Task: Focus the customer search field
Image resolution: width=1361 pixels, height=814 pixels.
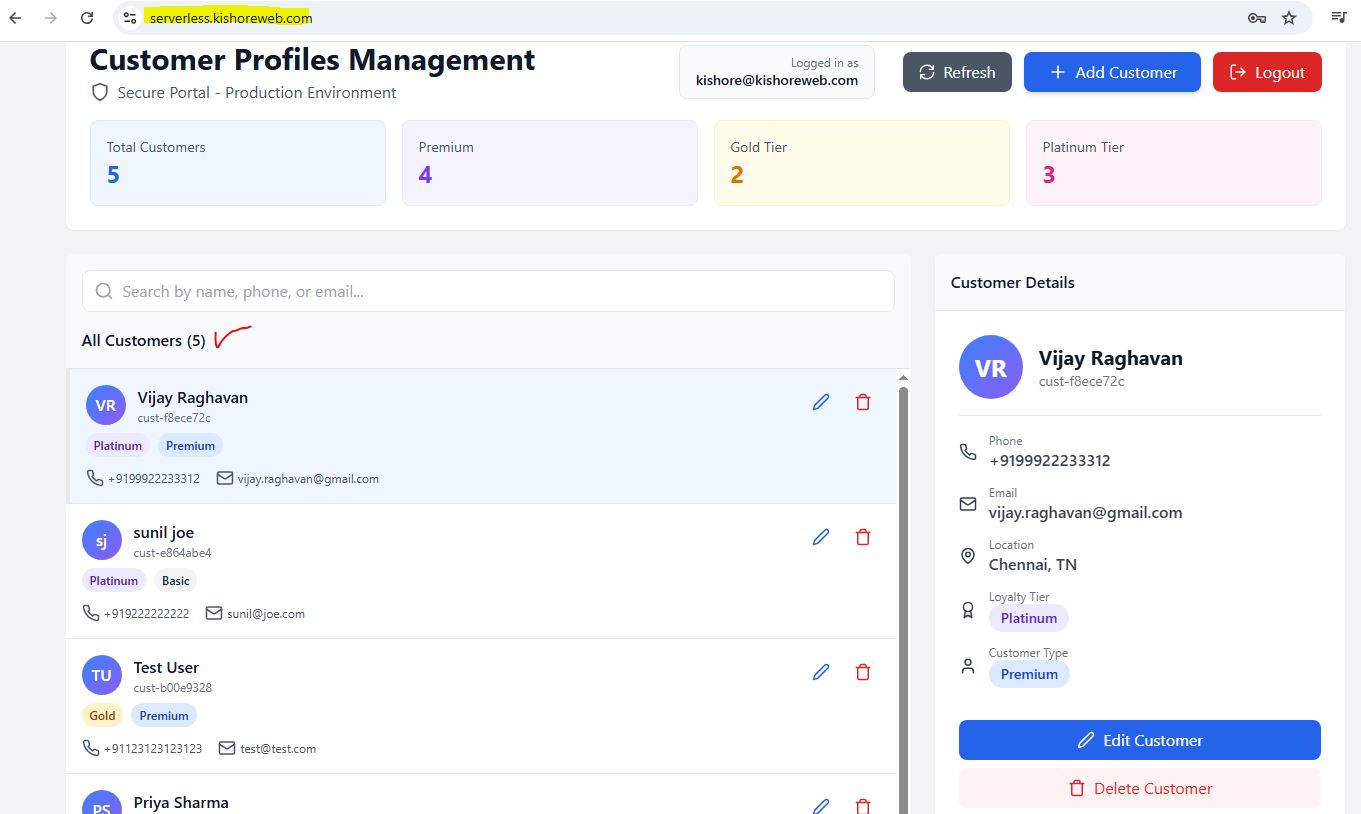Action: click(x=488, y=292)
